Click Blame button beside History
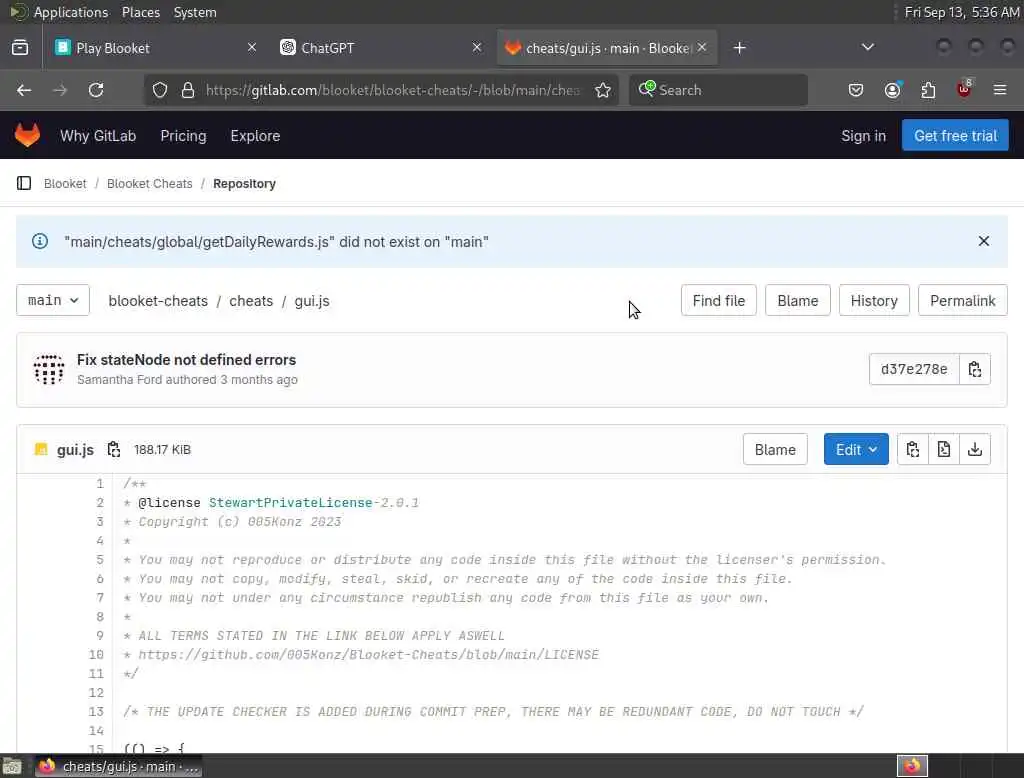This screenshot has height=778, width=1024. [x=797, y=300]
